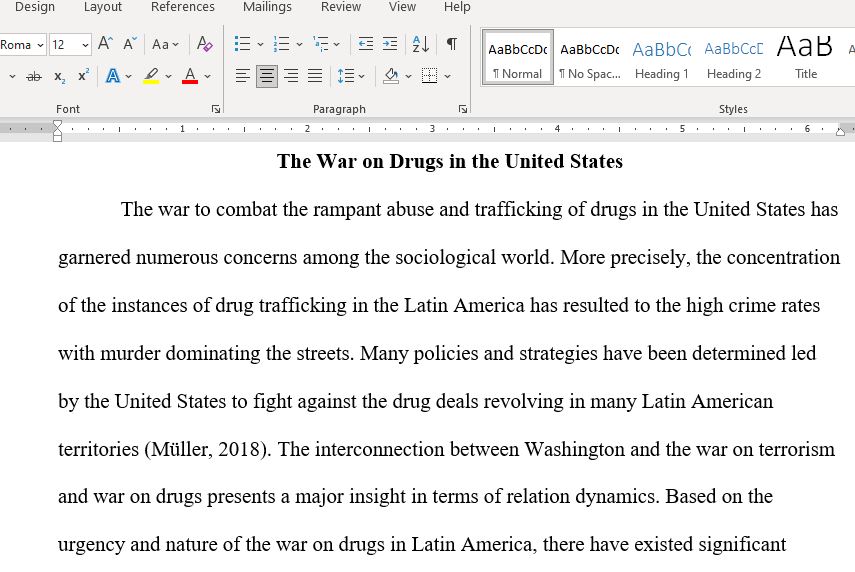Open the References tab

pos(183,7)
